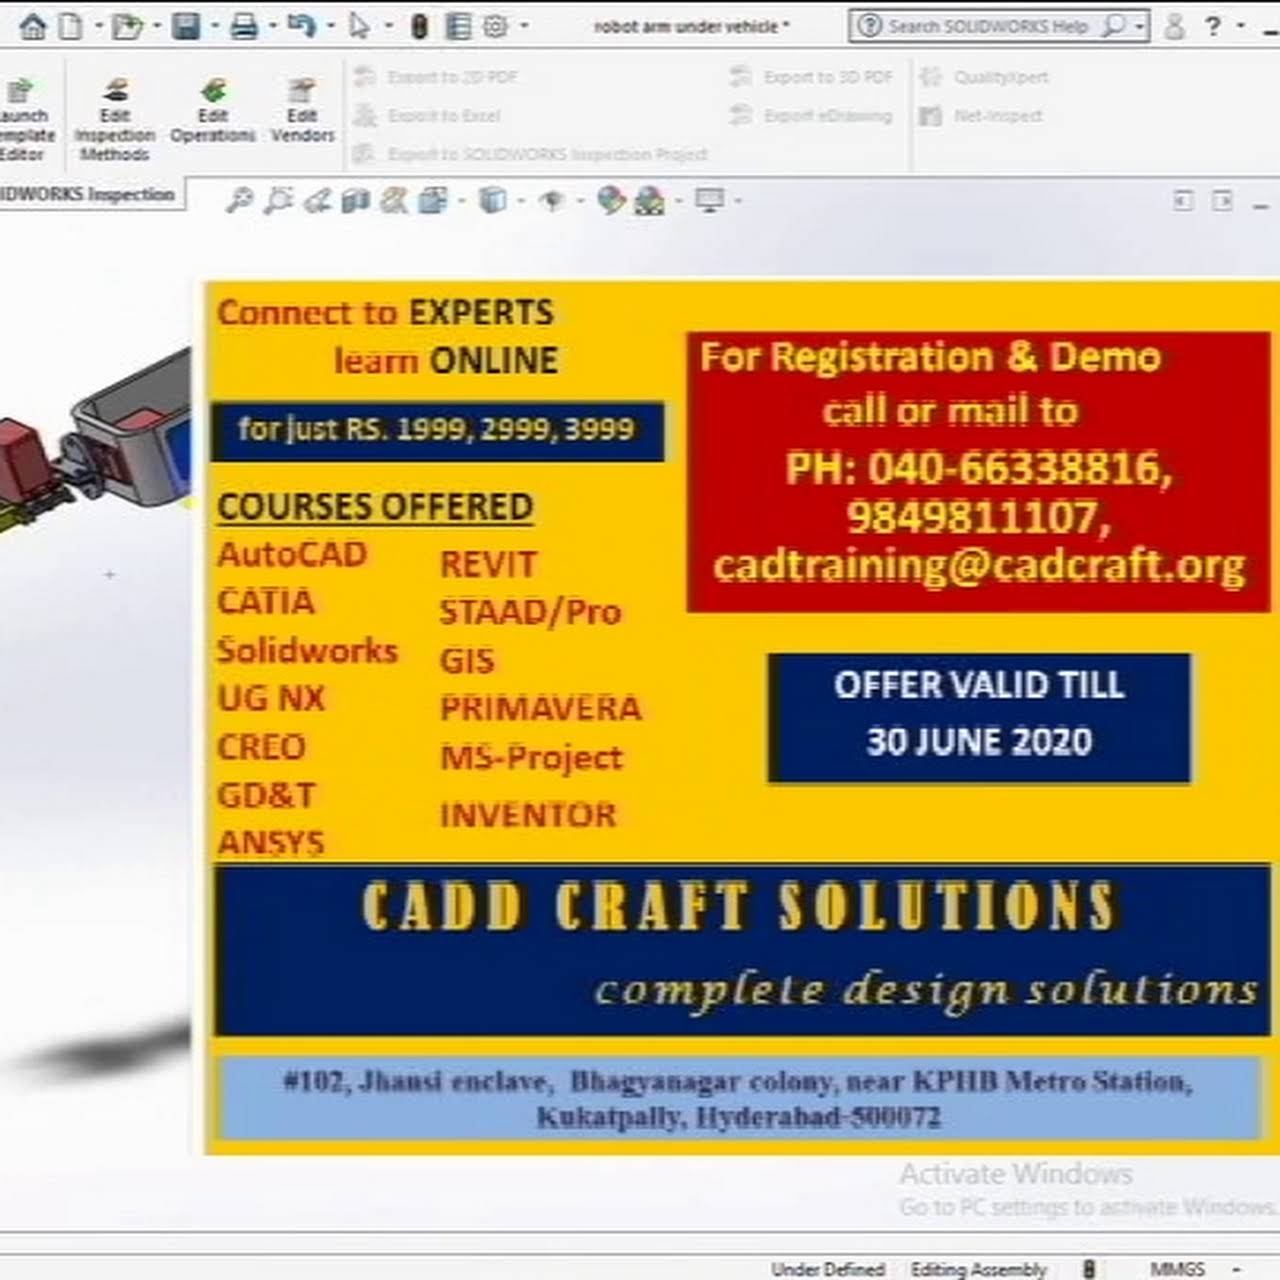Image resolution: width=1280 pixels, height=1280 pixels.
Task: Click the right panel-tile button in the viewport corner
Action: (x=1222, y=201)
